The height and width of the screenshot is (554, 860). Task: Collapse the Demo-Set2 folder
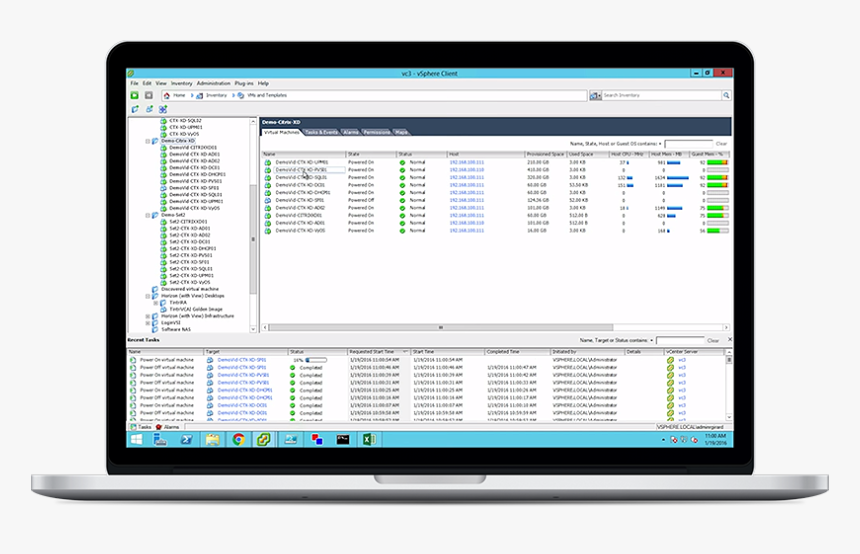coord(148,215)
